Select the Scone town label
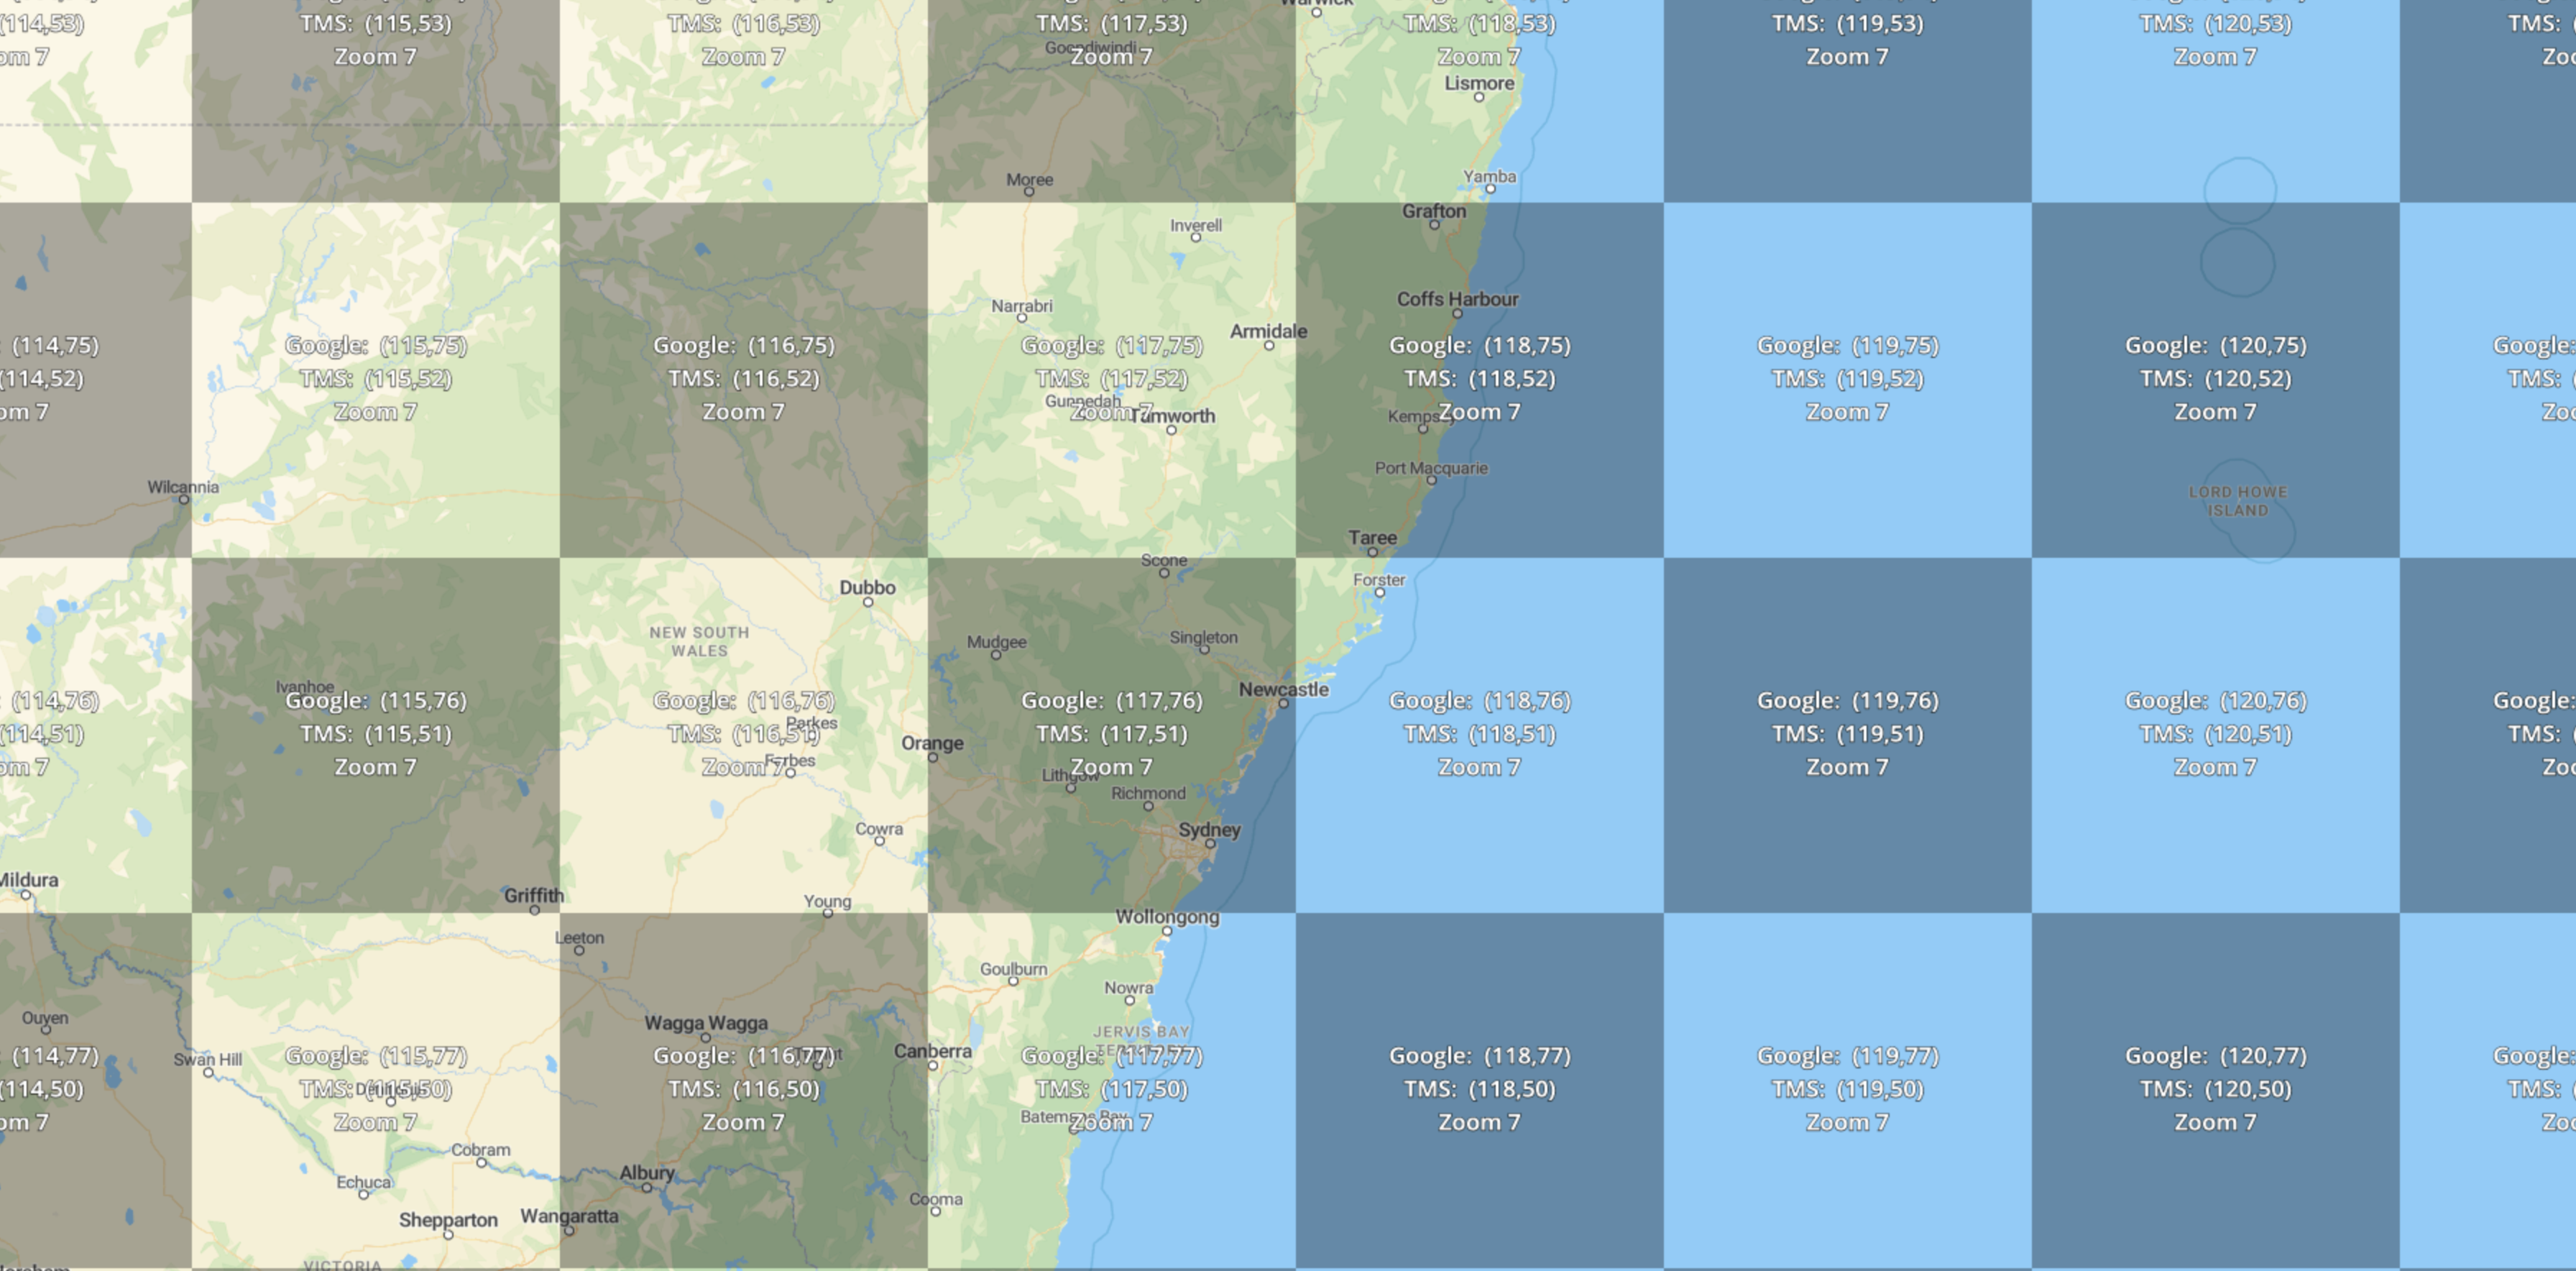Image resolution: width=2576 pixels, height=1271 pixels. [x=1164, y=561]
